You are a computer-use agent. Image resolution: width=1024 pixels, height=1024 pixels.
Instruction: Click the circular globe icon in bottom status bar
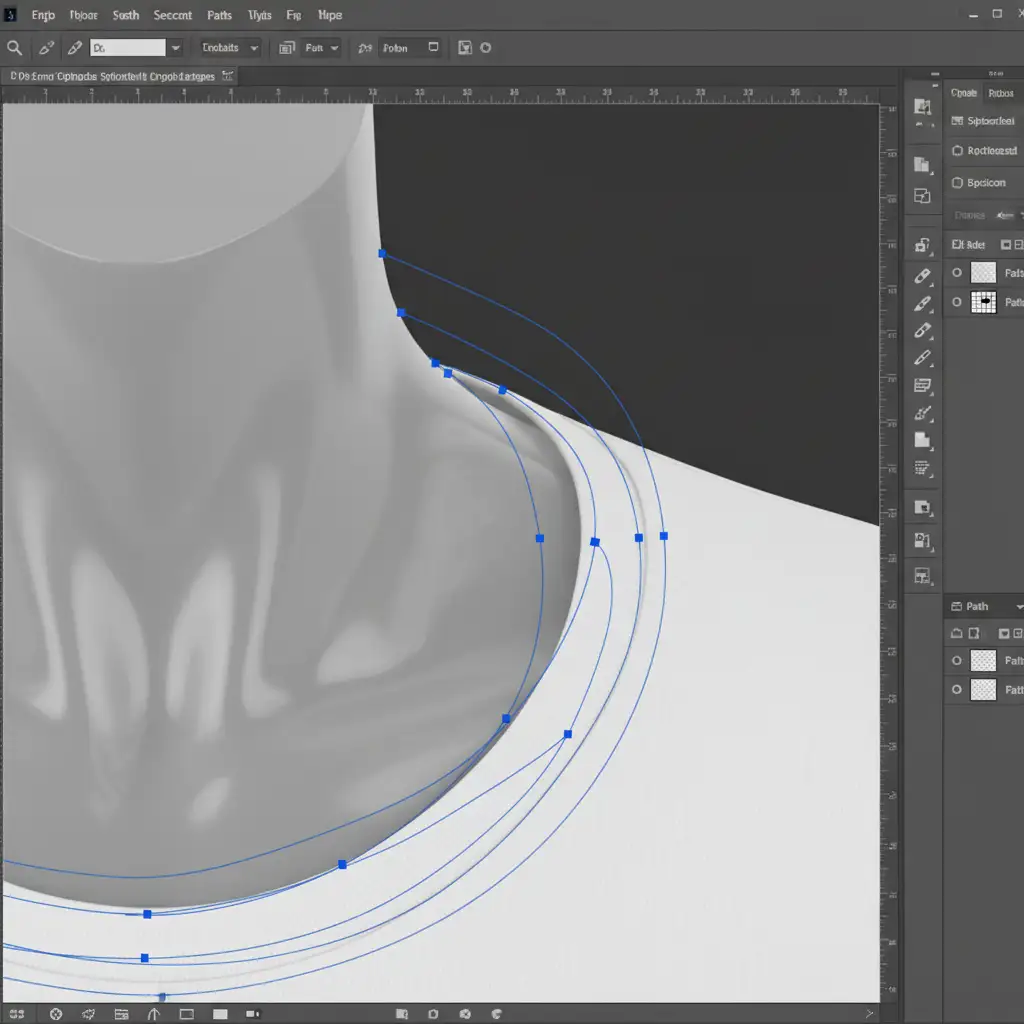(x=56, y=1014)
